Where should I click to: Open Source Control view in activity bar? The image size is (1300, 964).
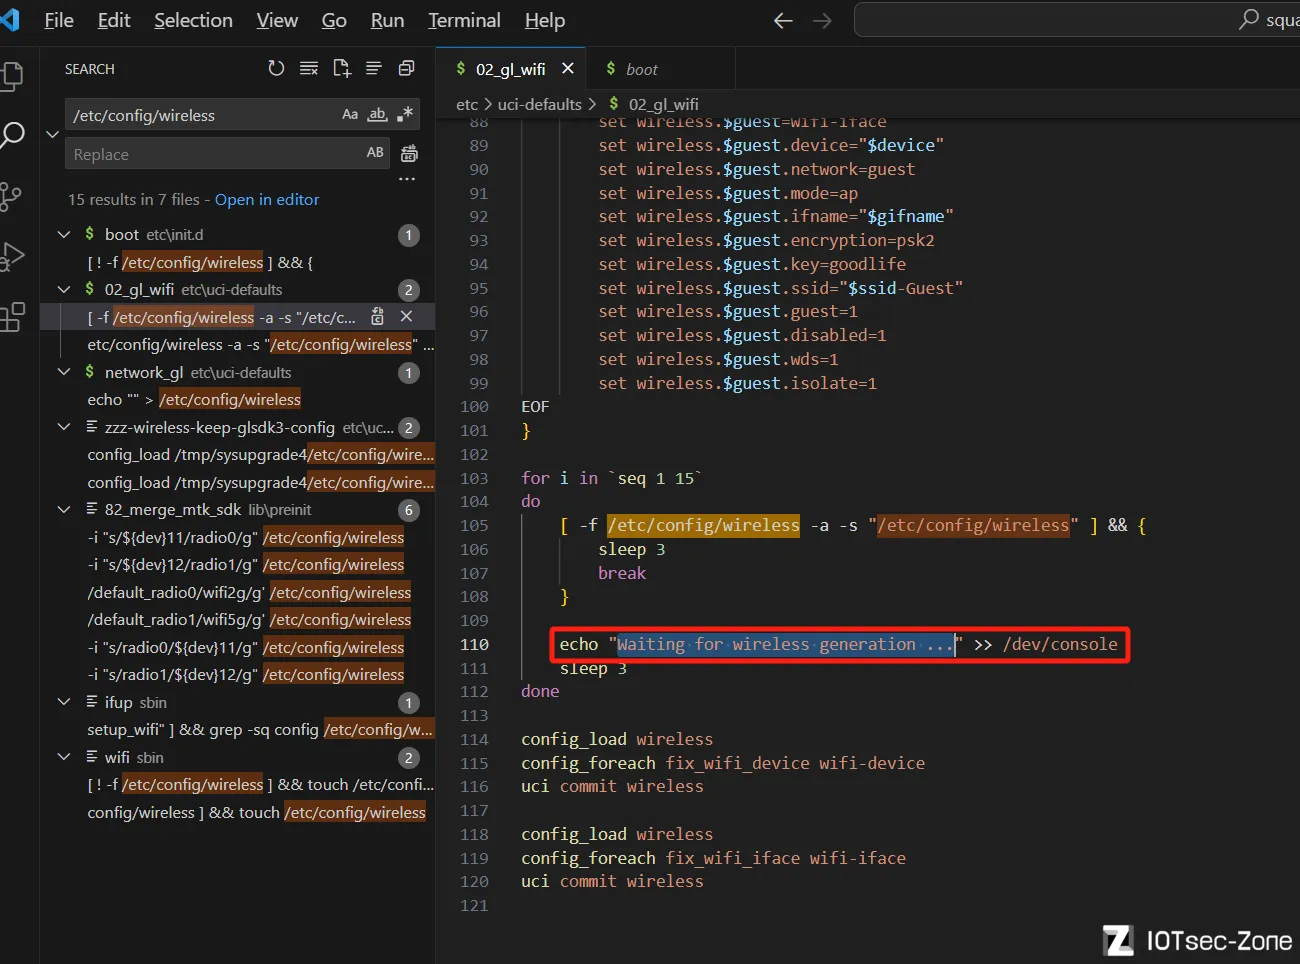pyautogui.click(x=11, y=196)
